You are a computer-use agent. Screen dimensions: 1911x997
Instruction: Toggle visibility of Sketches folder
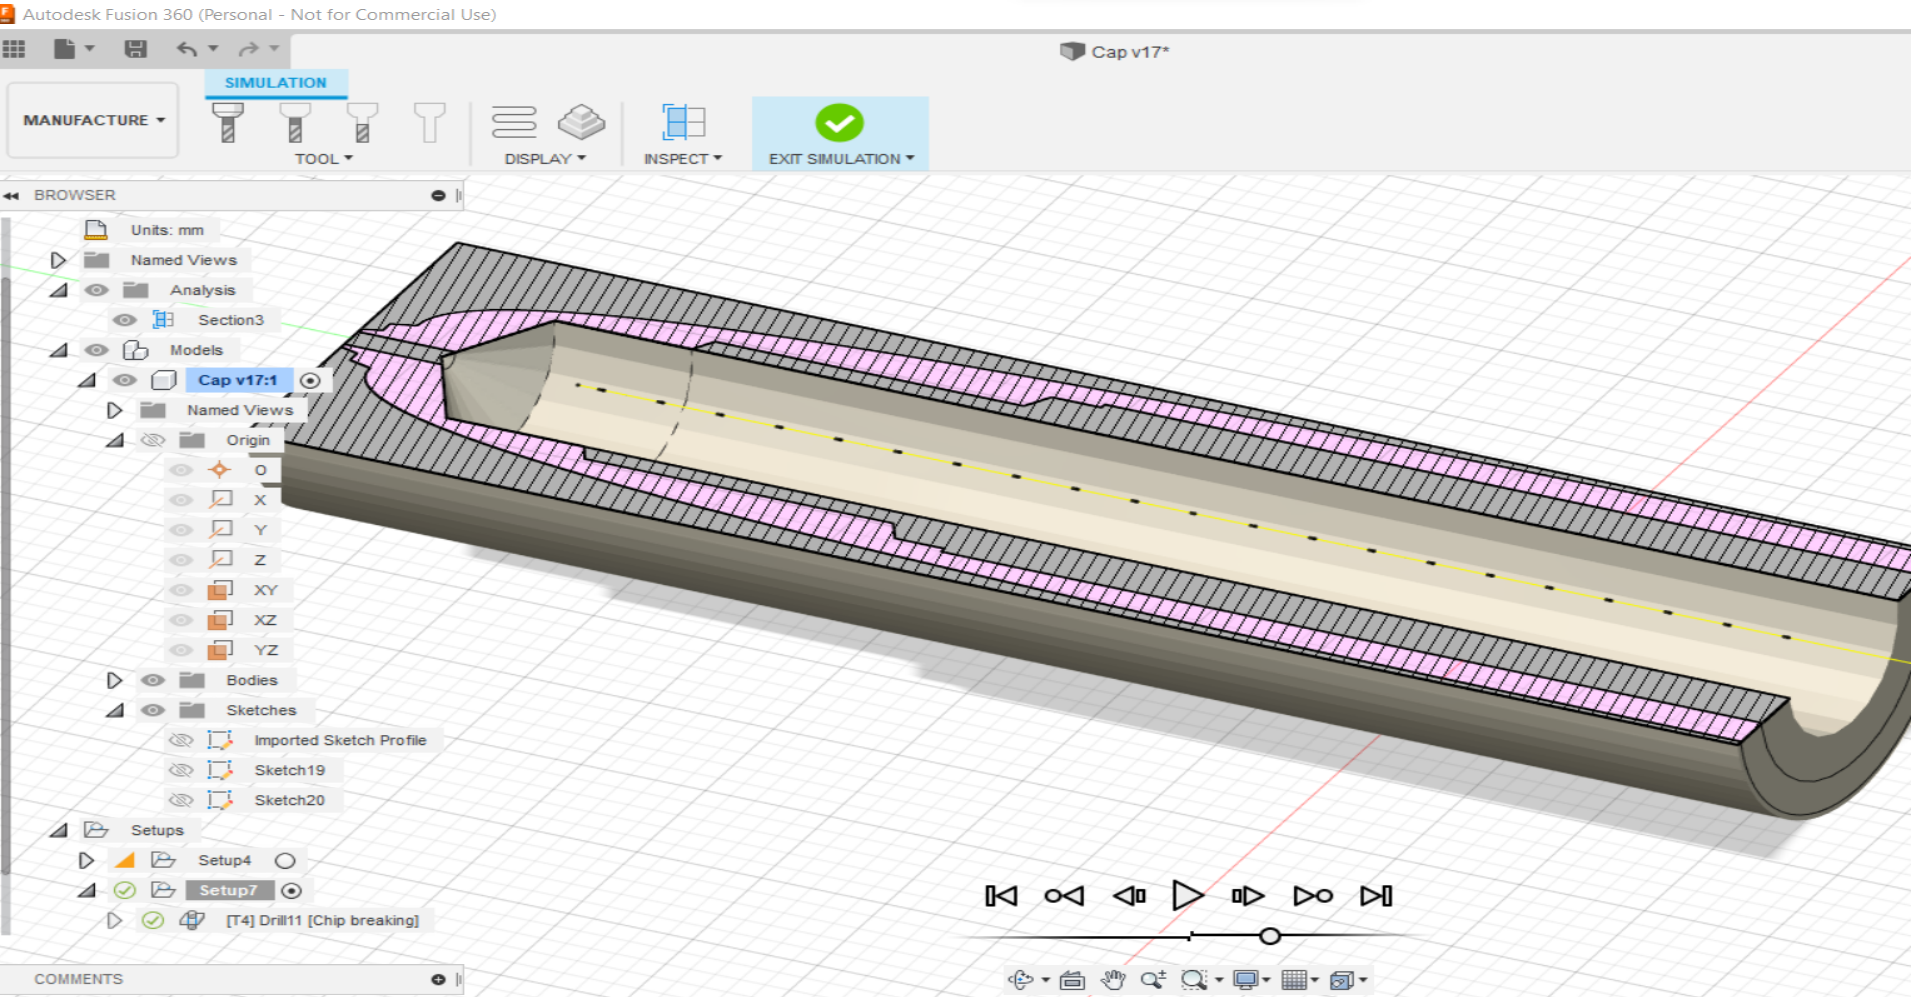[152, 710]
